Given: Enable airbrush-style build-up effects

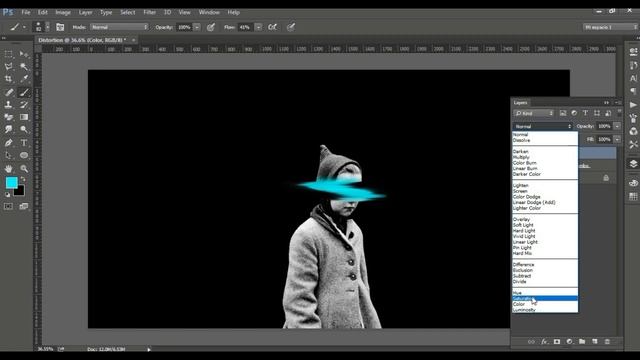Looking at the screenshot, I should [272, 27].
